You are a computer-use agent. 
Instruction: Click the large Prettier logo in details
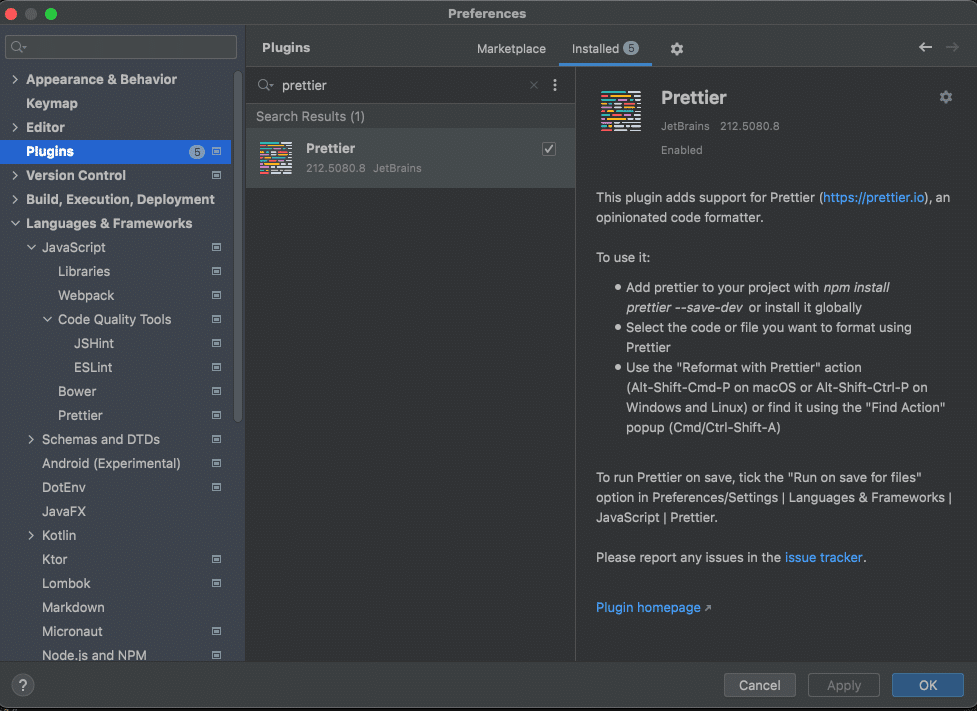[x=621, y=111]
